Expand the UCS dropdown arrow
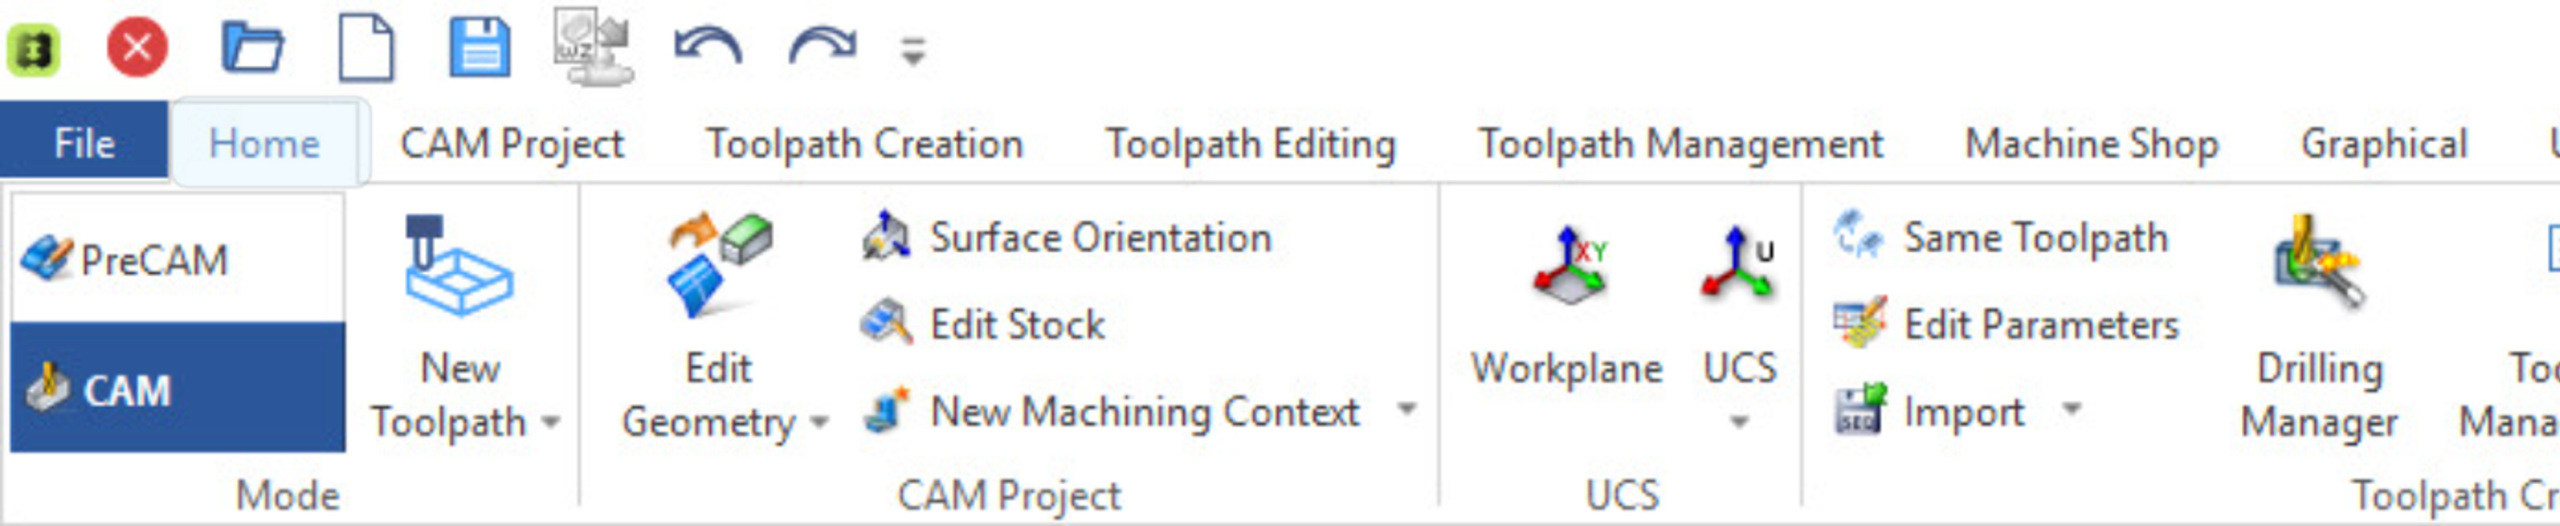 tap(1740, 422)
